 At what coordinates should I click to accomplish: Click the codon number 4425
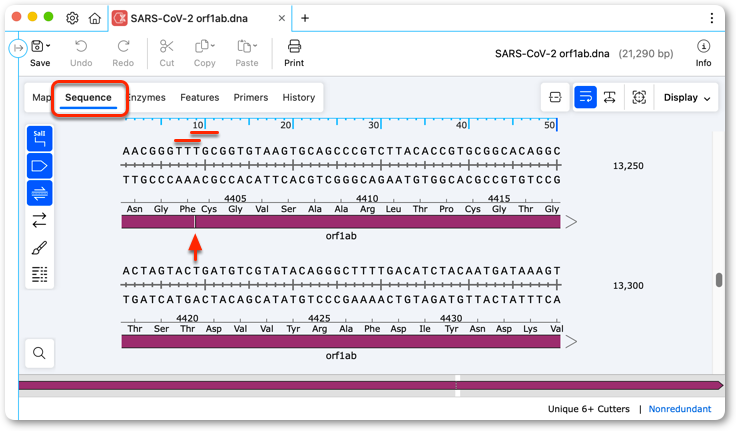(x=319, y=318)
